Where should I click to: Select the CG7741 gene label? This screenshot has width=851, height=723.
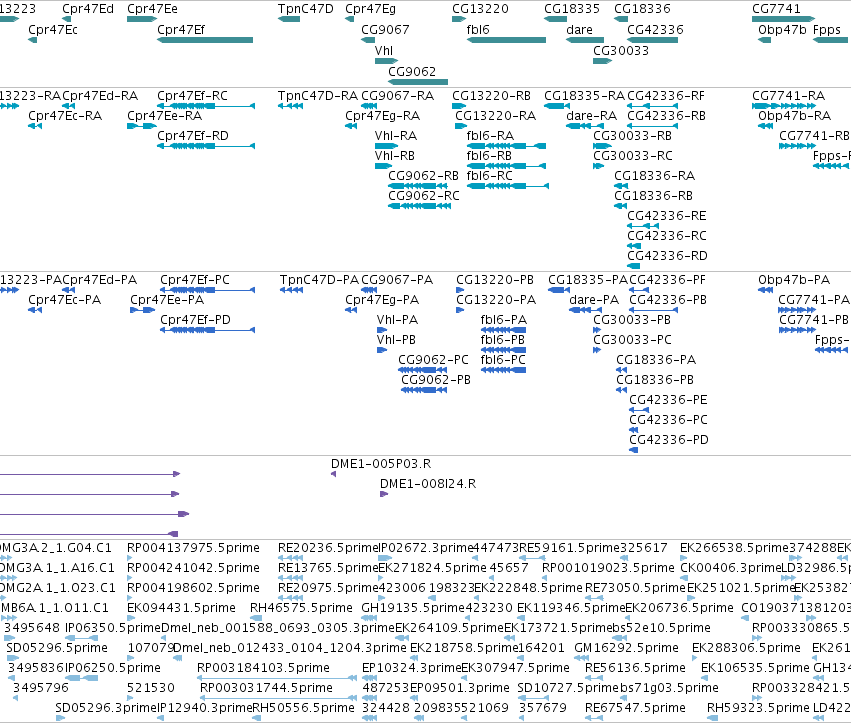point(776,9)
